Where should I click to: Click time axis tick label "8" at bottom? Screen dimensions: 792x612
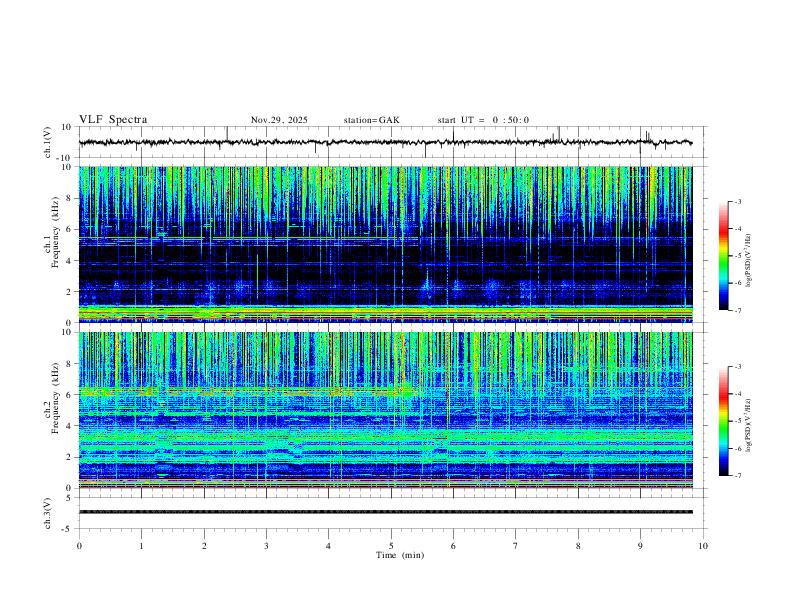coord(578,546)
